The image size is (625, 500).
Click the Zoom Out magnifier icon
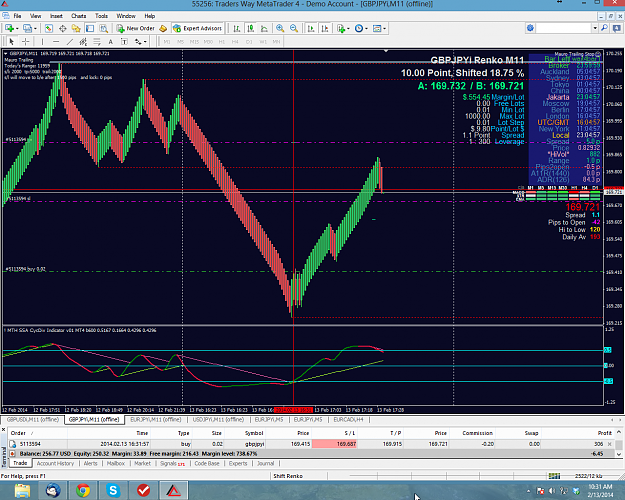coord(294,28)
